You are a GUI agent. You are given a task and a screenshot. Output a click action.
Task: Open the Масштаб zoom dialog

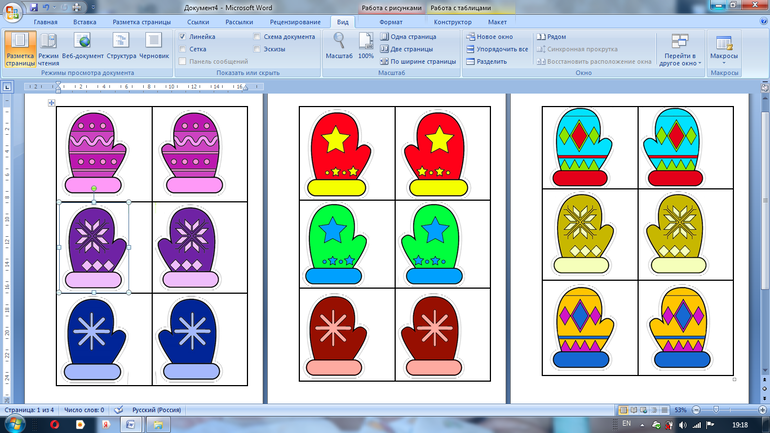[x=340, y=46]
